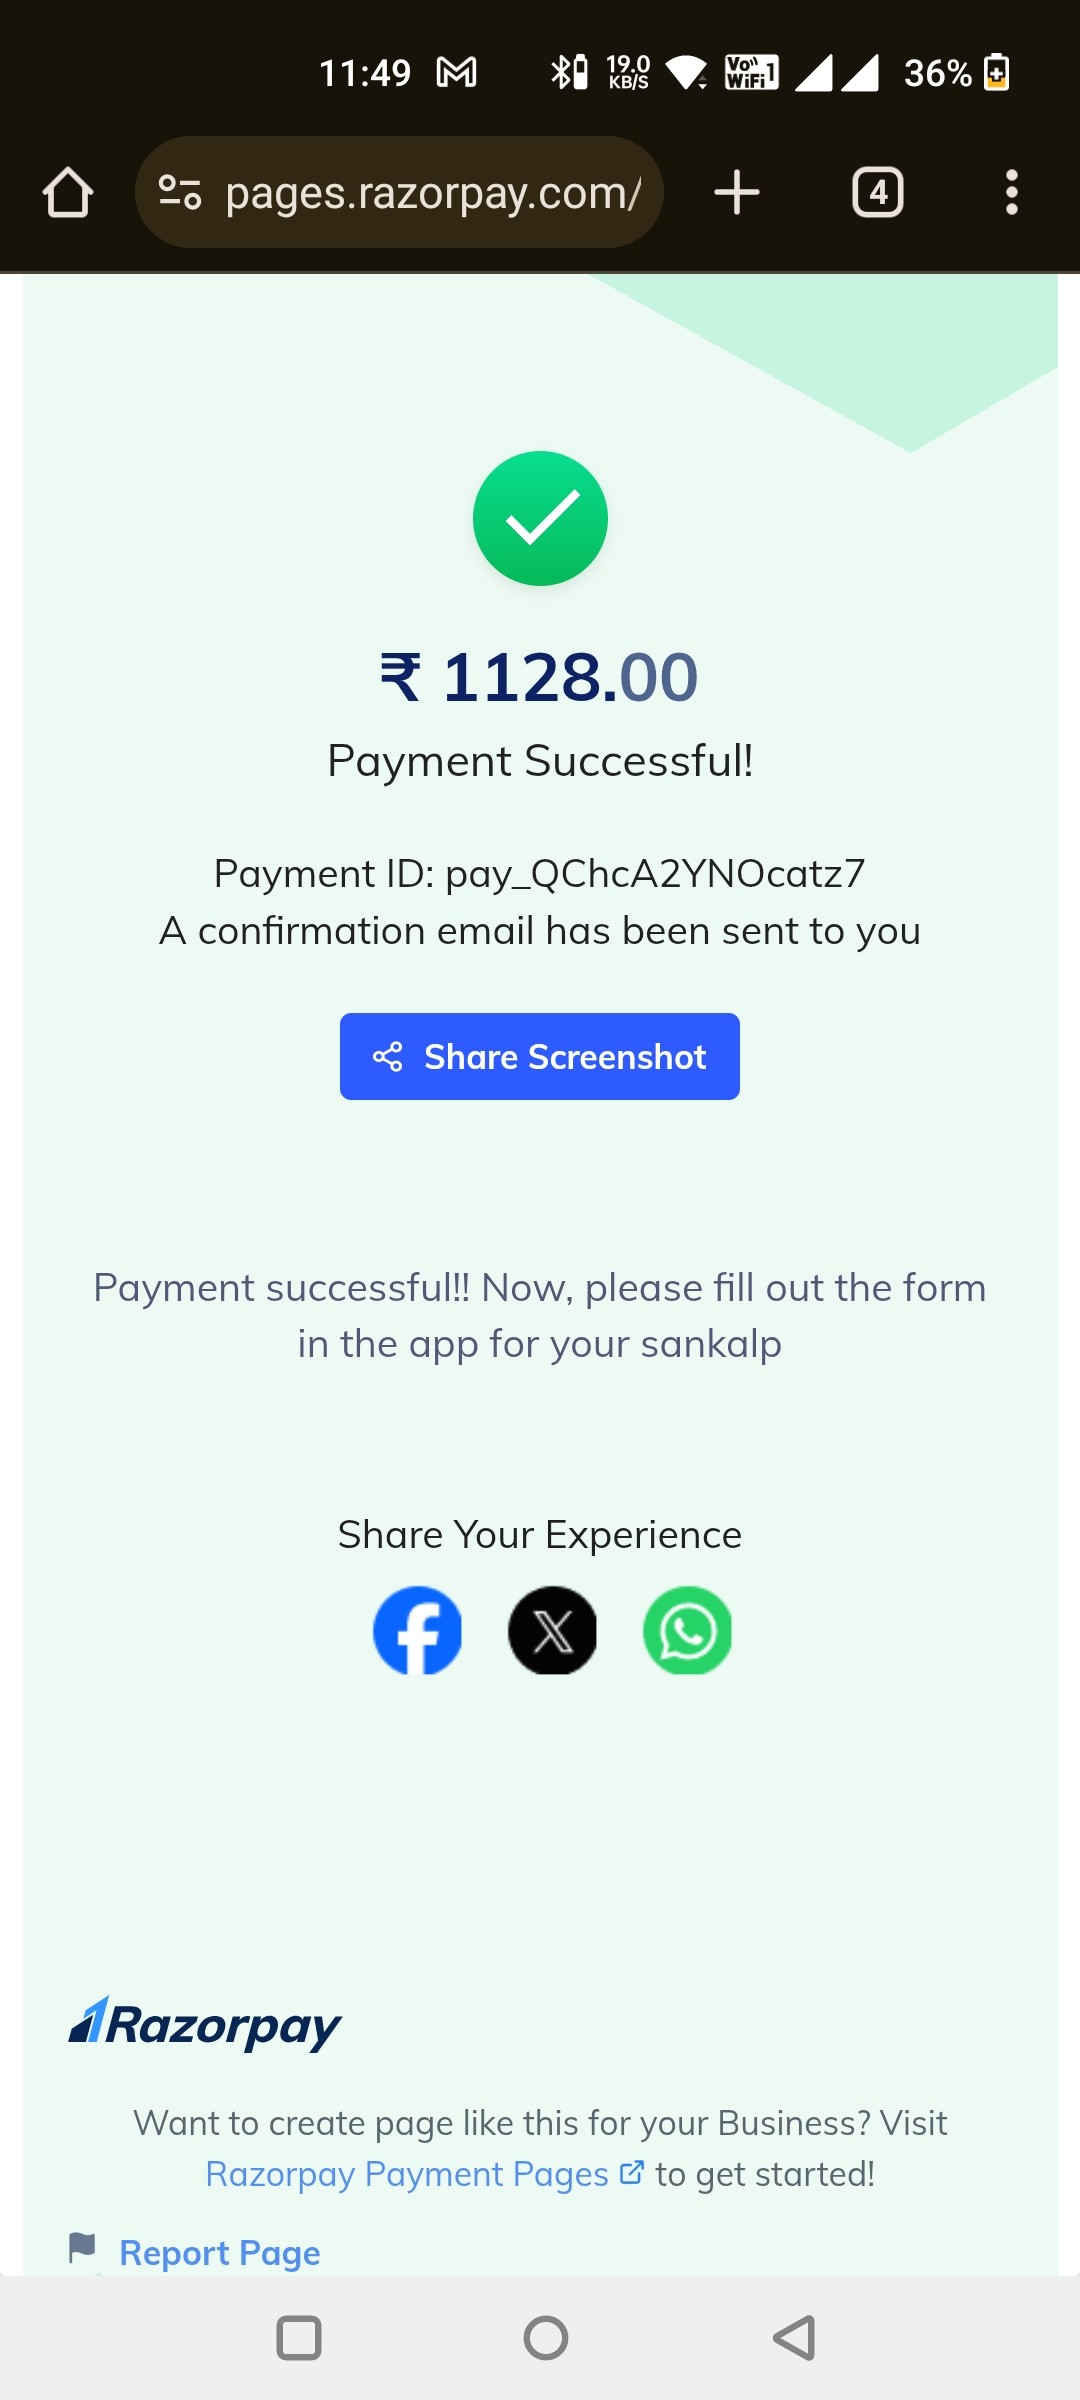Share experience on WhatsApp
Image resolution: width=1080 pixels, height=2400 pixels.
tap(687, 1630)
